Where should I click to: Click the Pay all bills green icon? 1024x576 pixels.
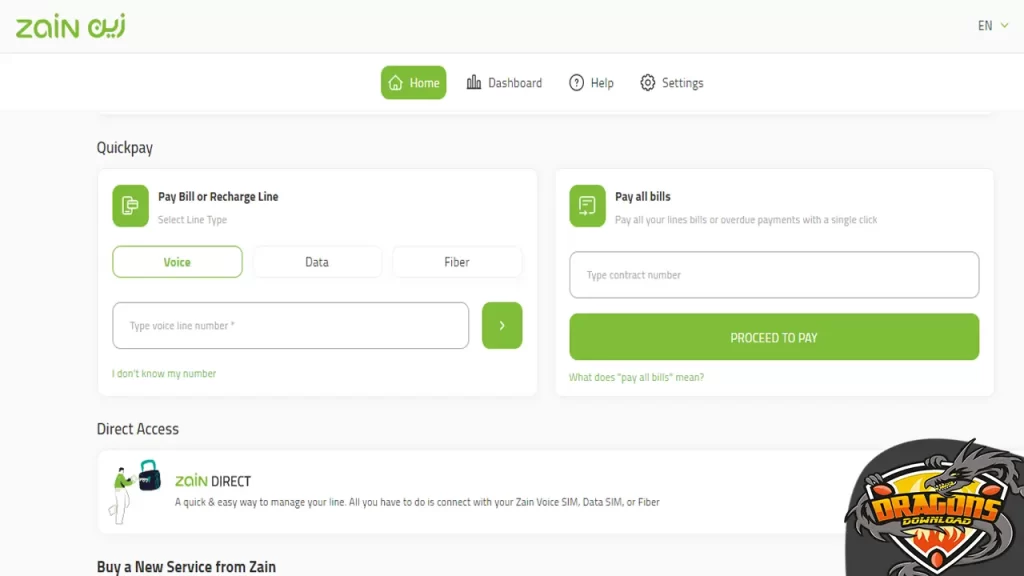[587, 205]
